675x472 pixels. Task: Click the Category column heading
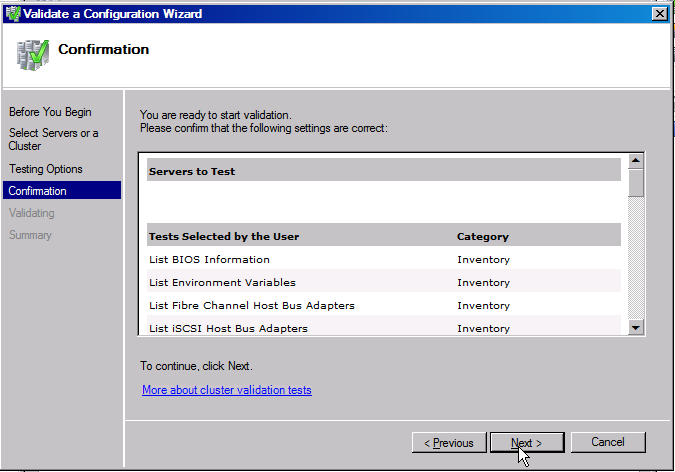tap(483, 237)
